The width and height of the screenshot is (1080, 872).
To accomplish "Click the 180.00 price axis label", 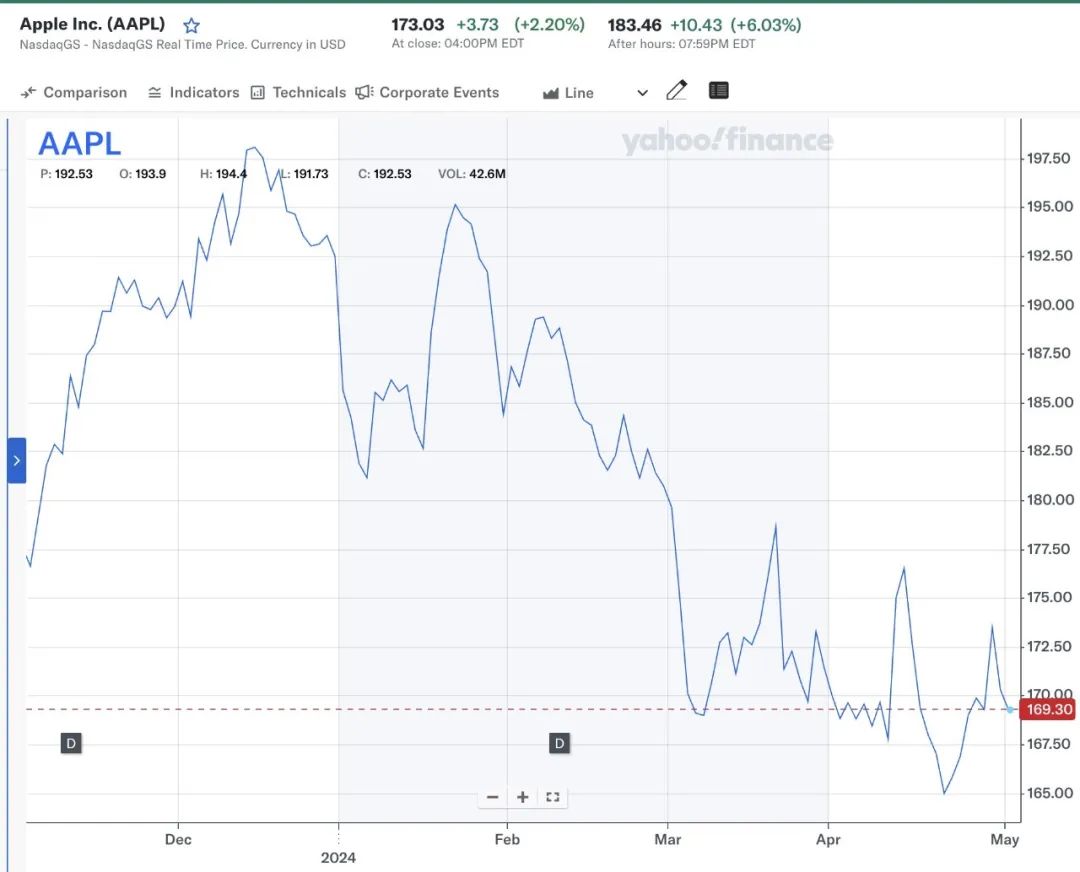I will point(1049,499).
